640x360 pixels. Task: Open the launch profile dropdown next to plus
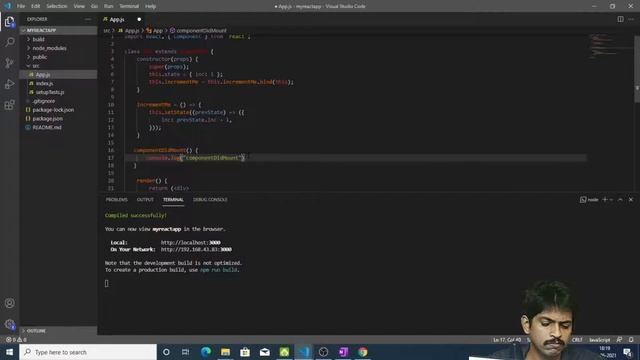[611, 200]
